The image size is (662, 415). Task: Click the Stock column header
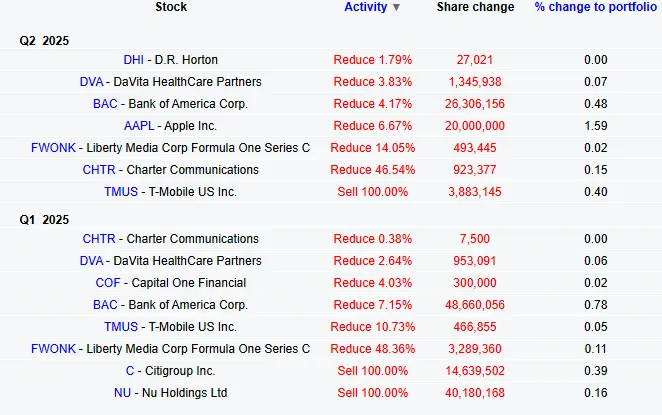pos(171,7)
